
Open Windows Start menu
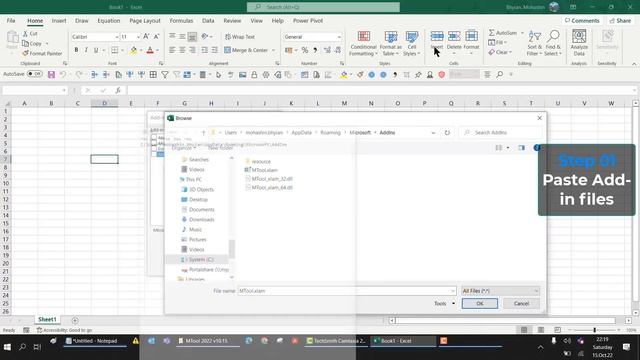(x=7, y=347)
